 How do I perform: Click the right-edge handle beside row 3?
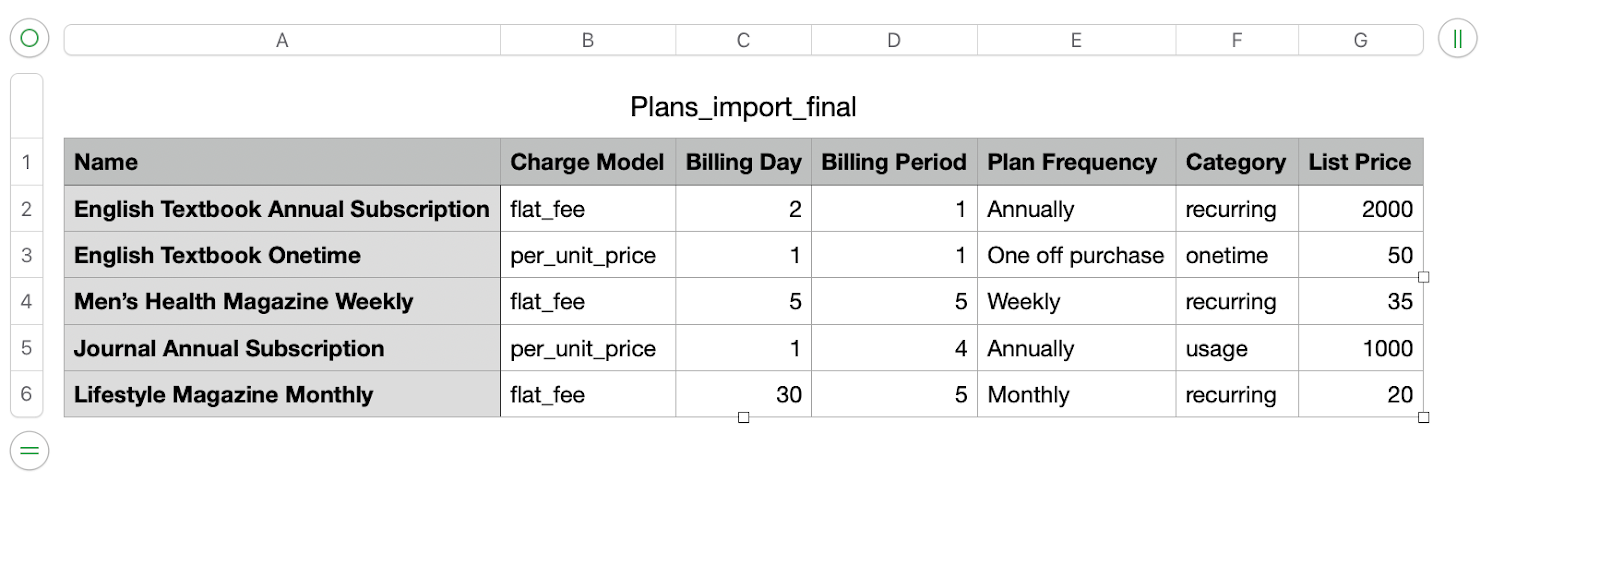(1423, 277)
